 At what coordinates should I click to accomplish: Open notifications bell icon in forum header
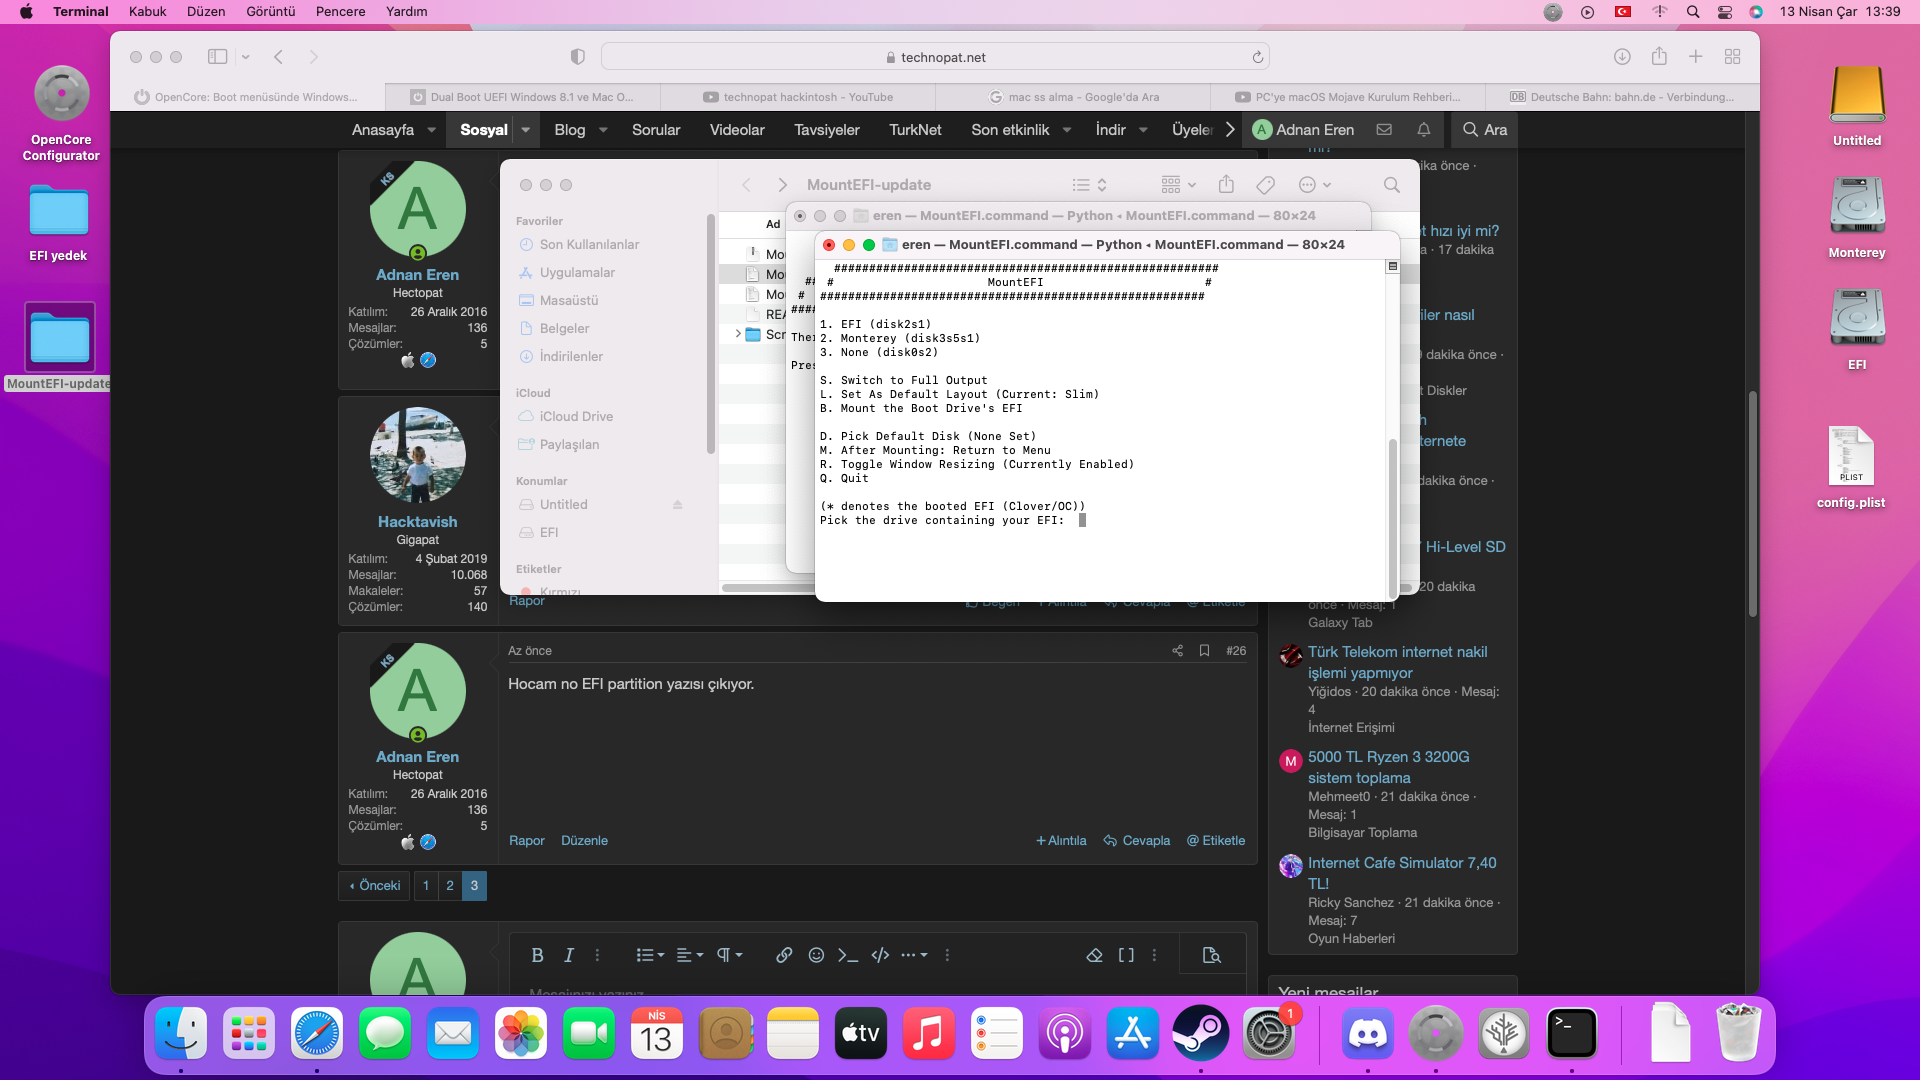coord(1423,130)
